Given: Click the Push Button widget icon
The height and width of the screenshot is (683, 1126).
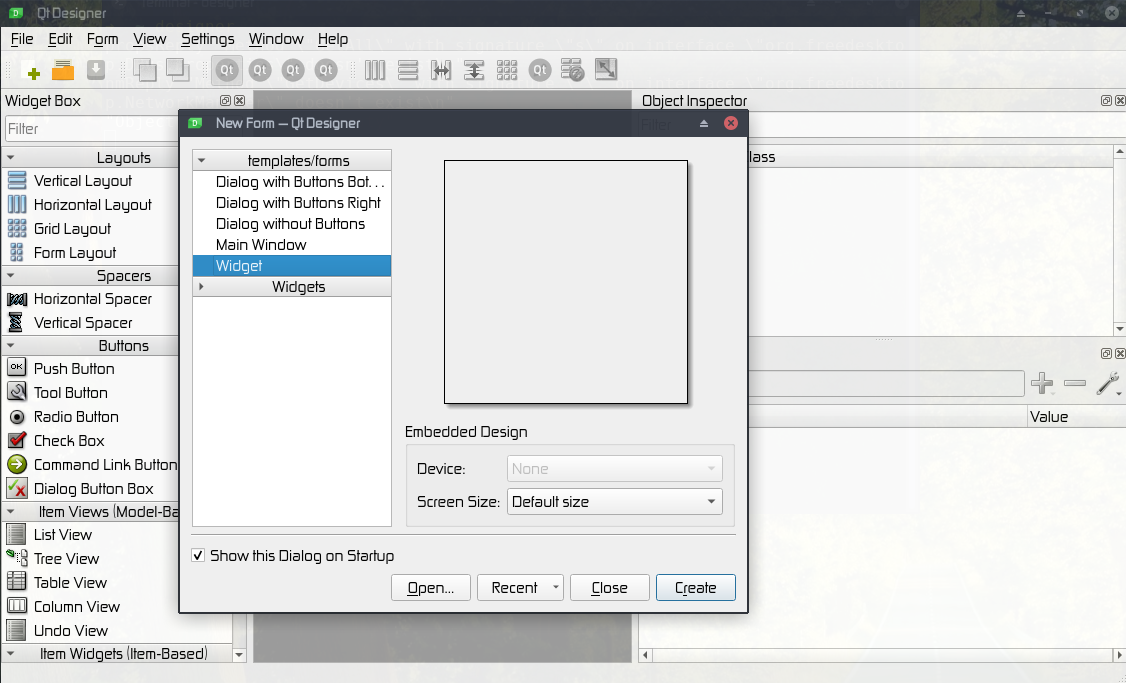Looking at the screenshot, I should click(17, 368).
